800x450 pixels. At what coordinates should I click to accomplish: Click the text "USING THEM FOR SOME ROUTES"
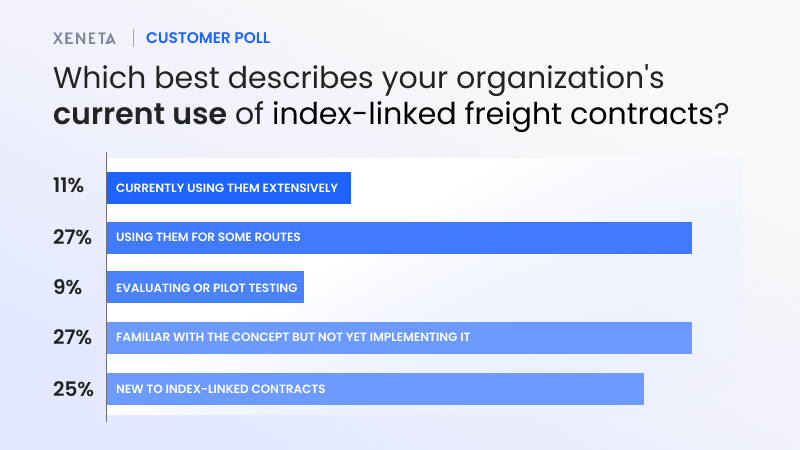[209, 238]
